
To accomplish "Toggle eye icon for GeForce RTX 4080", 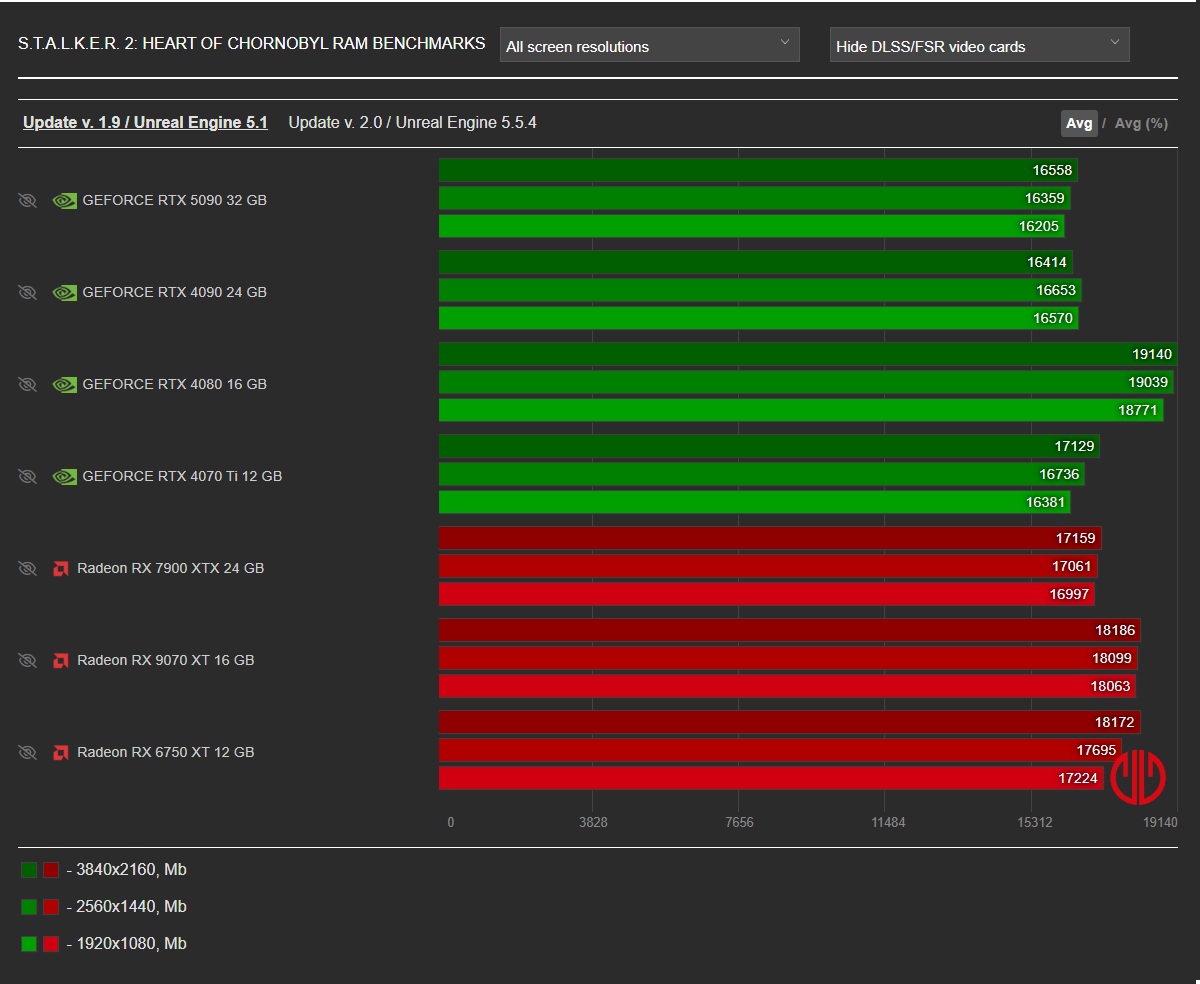I will pyautogui.click(x=27, y=384).
